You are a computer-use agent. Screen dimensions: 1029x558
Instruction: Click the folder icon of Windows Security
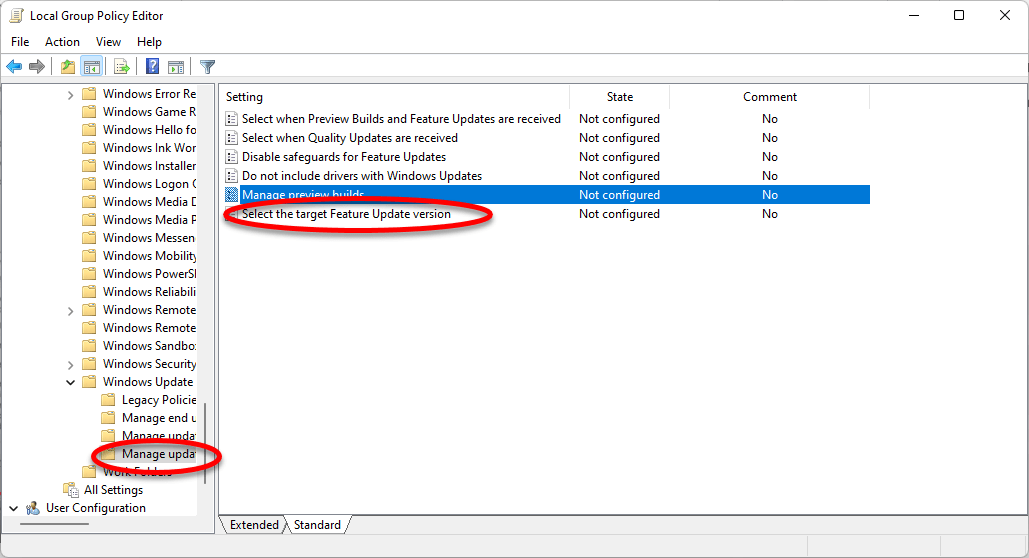(x=89, y=364)
